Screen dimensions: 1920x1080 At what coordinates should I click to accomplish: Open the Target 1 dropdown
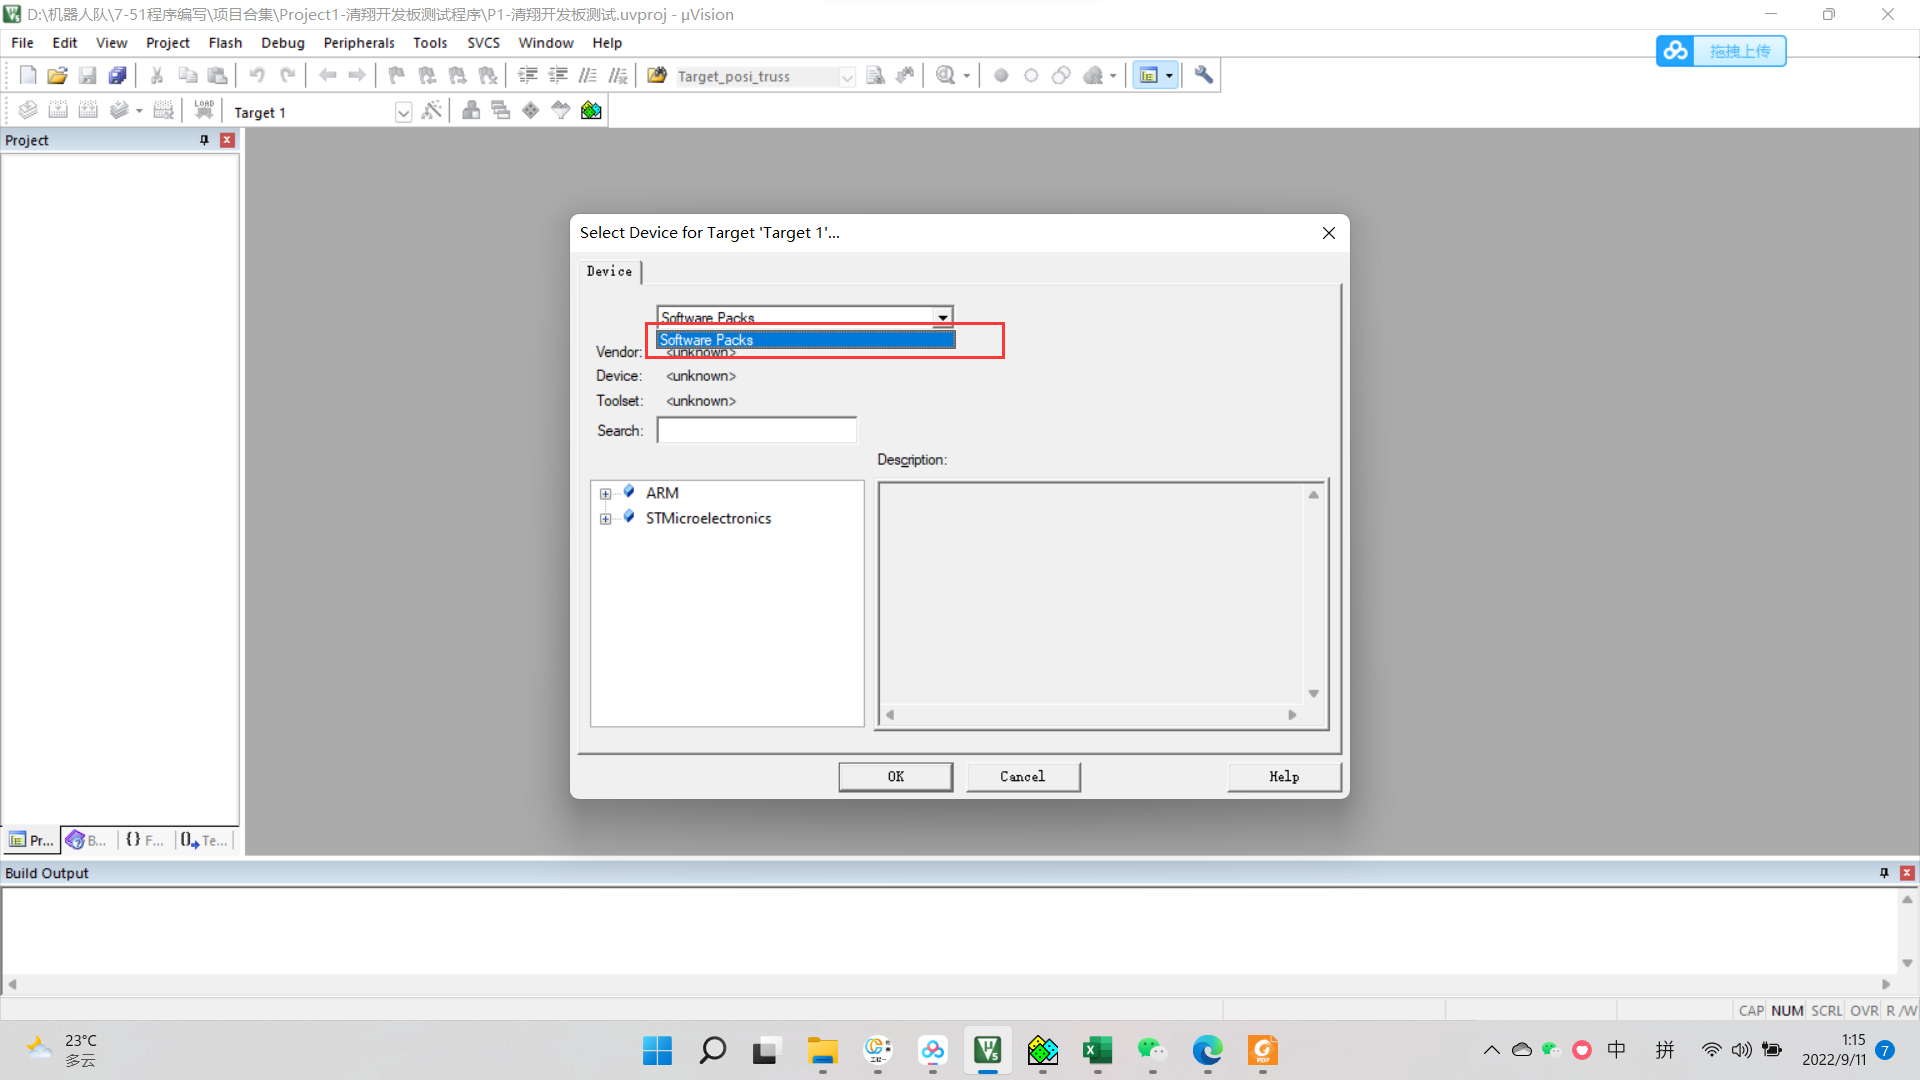coord(403,112)
